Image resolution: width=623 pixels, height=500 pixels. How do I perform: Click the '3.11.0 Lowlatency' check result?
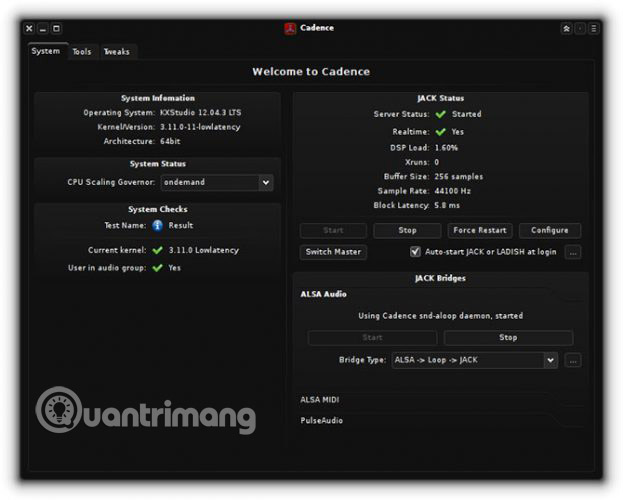[x=204, y=250]
